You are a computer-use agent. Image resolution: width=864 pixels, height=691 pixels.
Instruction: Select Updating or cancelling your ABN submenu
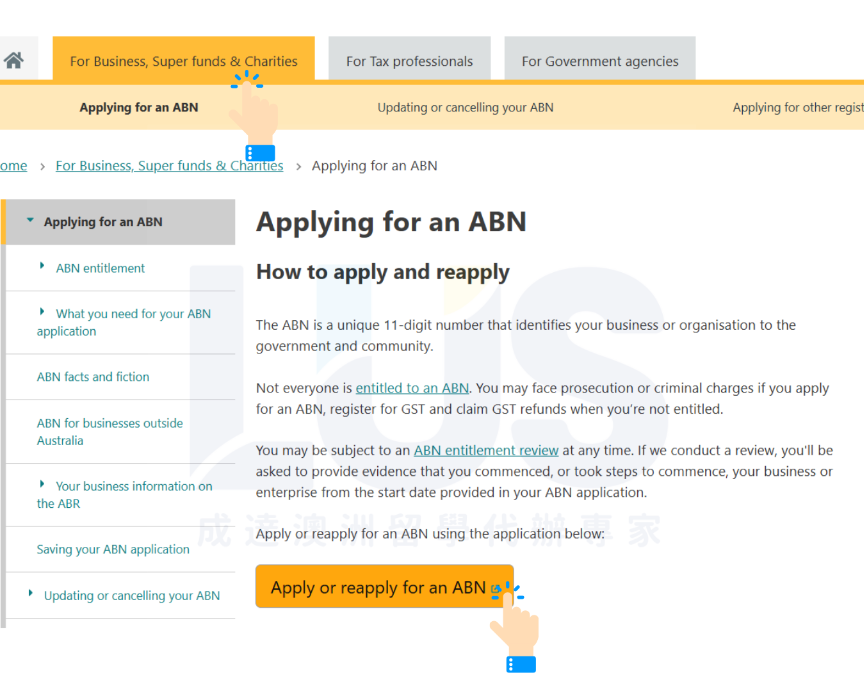465,107
